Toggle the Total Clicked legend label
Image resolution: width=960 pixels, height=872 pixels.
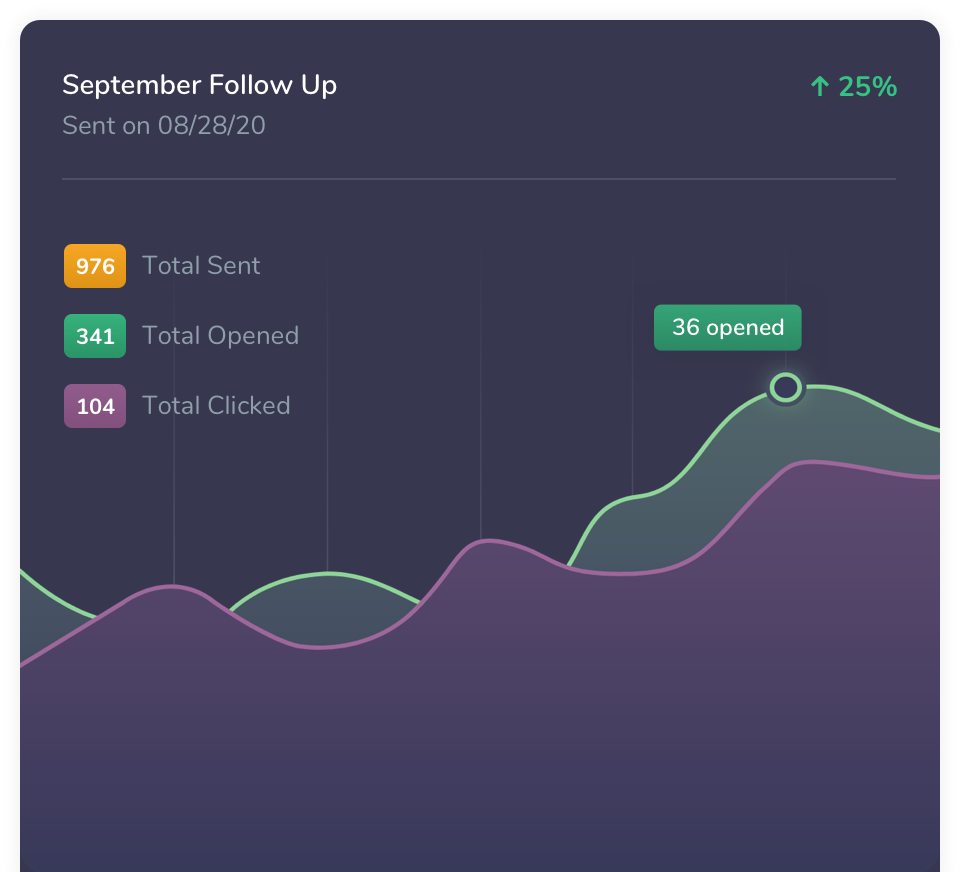pyautogui.click(x=216, y=406)
